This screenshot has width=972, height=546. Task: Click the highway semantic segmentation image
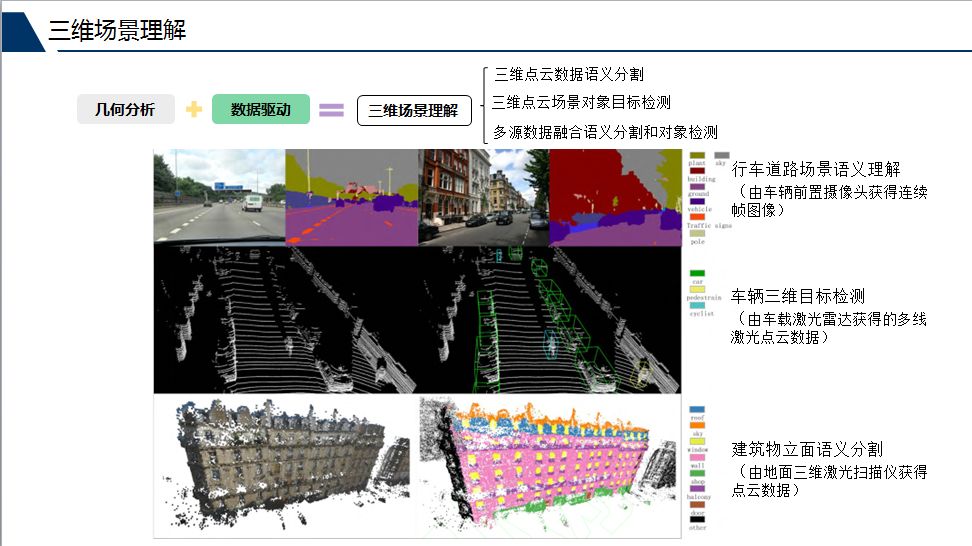point(352,197)
